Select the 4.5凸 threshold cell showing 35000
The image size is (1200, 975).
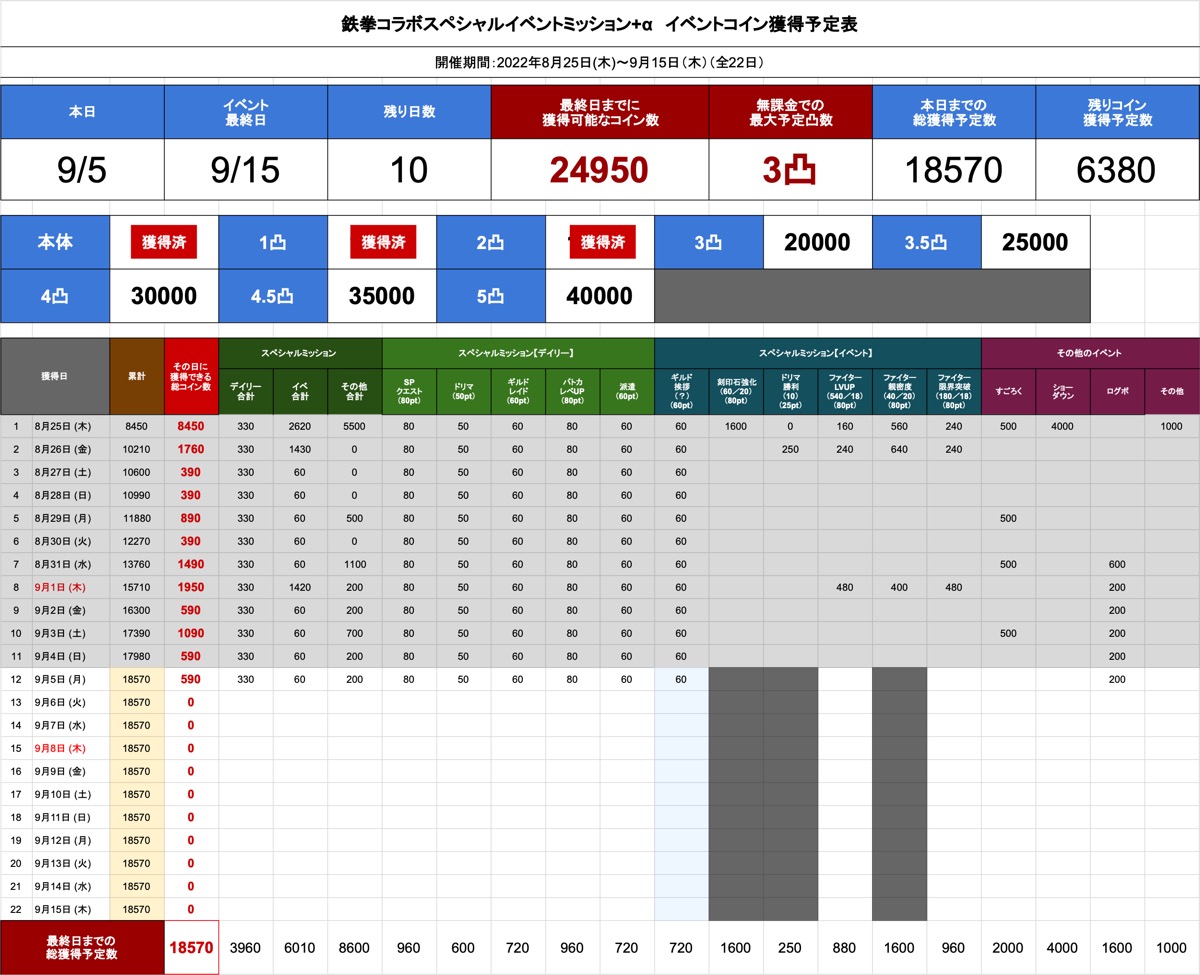tap(382, 296)
